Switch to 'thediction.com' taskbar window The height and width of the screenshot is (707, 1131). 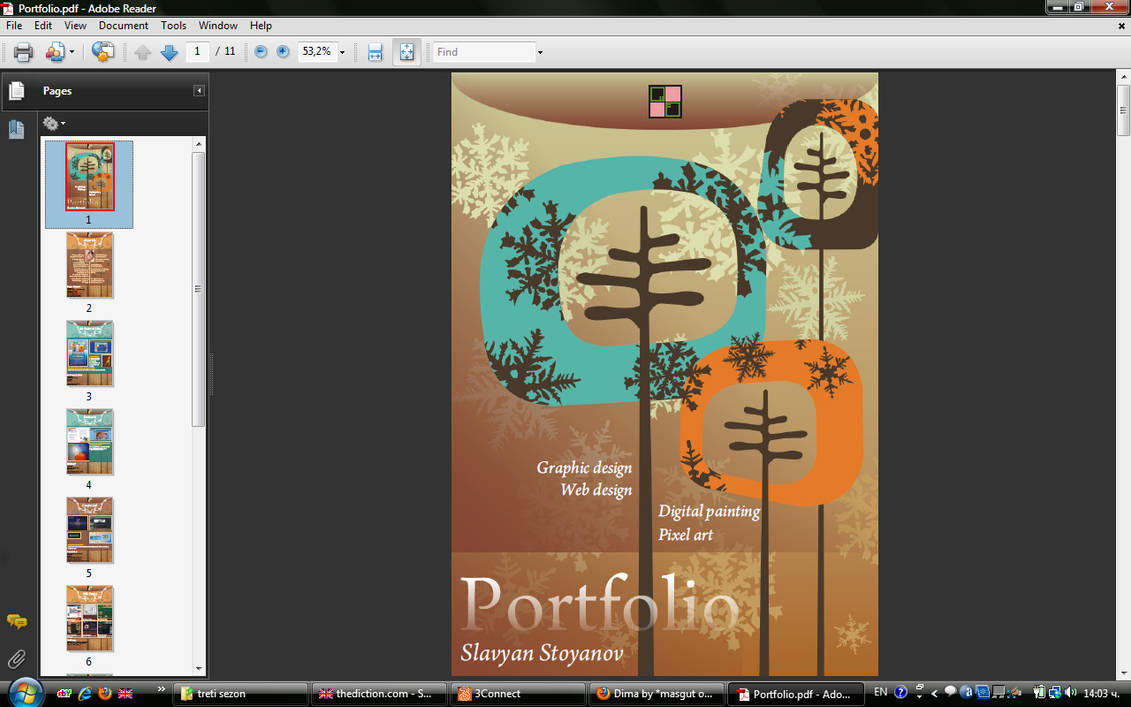tap(379, 694)
